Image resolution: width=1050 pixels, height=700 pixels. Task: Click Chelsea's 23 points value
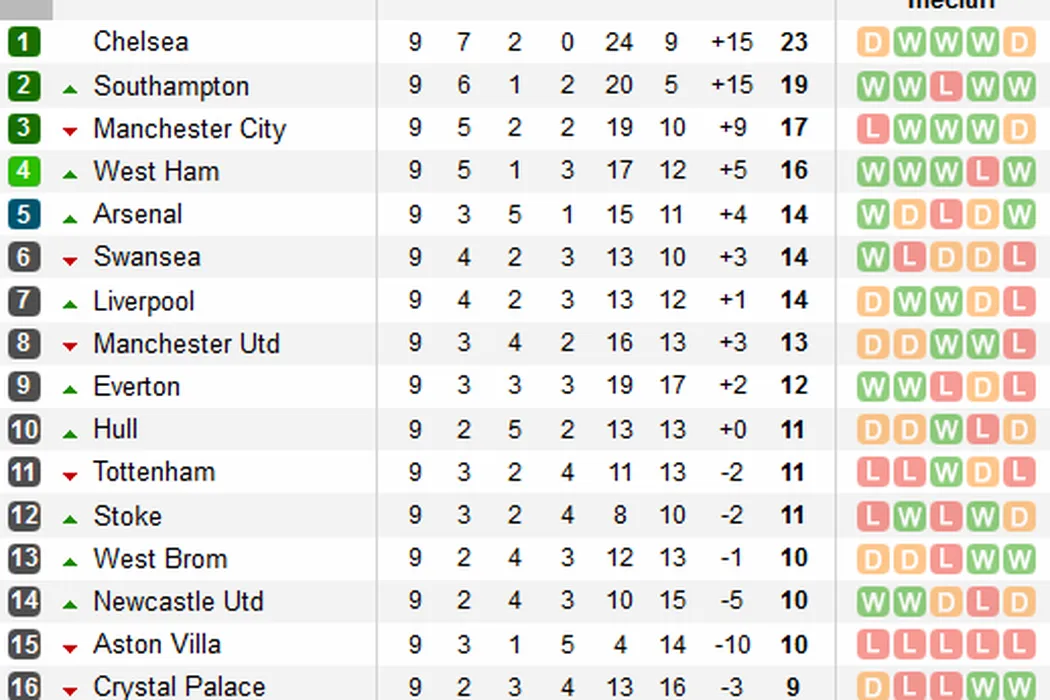point(793,42)
